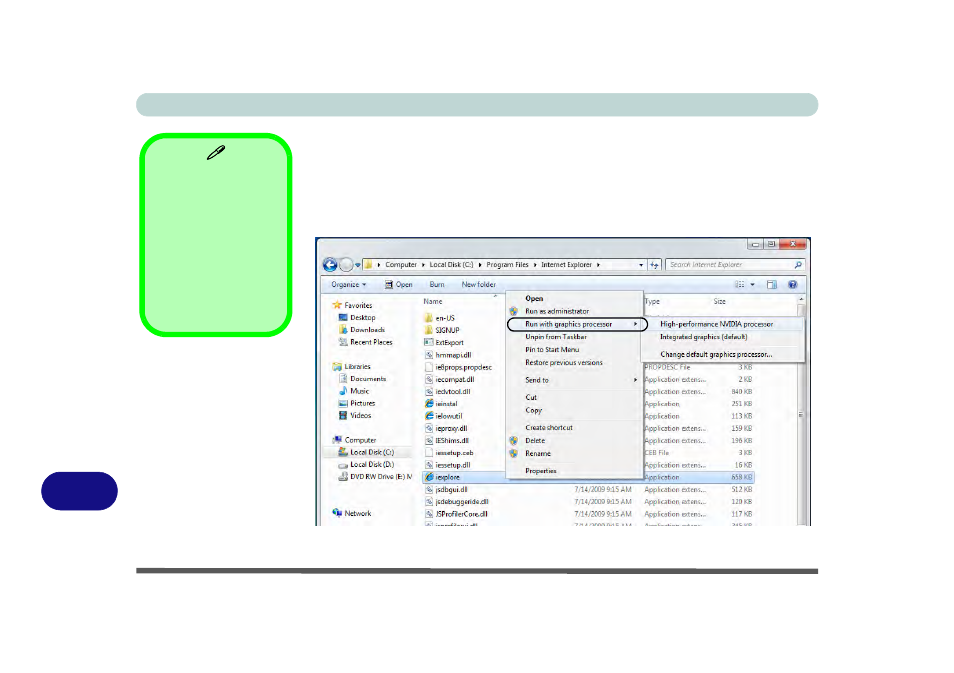Select Downloads under Favorites
The image size is (954, 673).
(361, 330)
